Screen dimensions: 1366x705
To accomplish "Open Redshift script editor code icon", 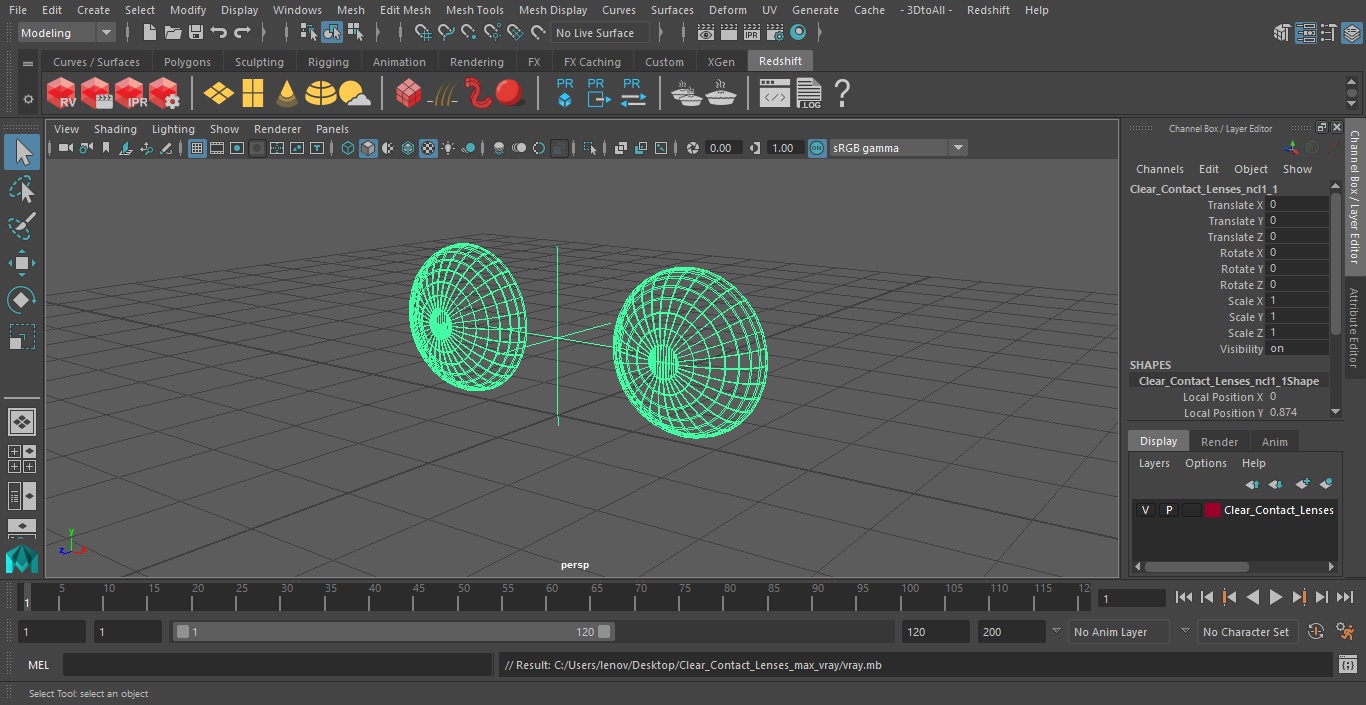I will pyautogui.click(x=775, y=94).
